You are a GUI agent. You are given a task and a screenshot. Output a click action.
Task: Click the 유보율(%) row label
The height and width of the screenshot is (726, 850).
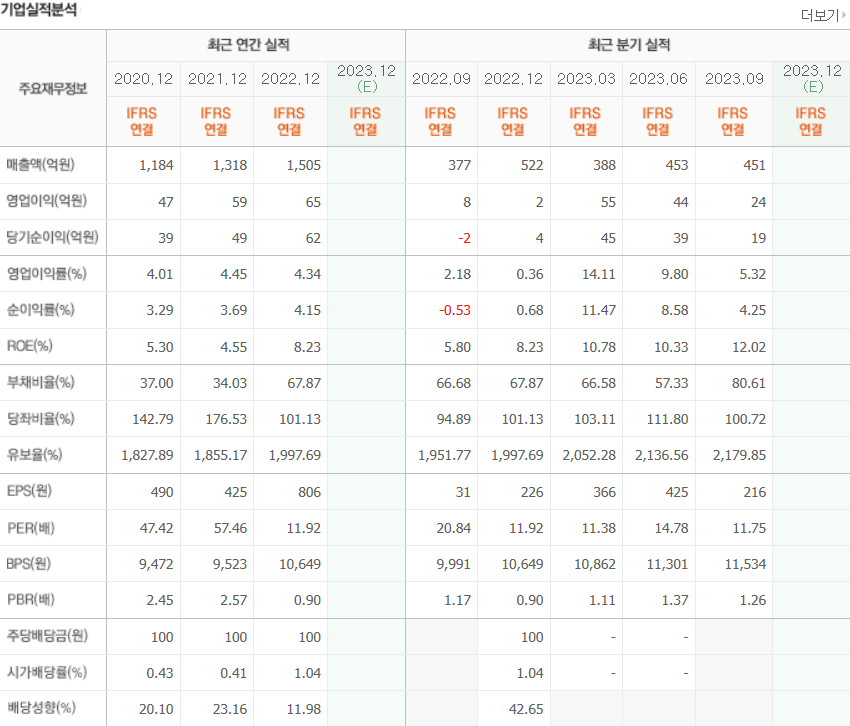(x=35, y=455)
